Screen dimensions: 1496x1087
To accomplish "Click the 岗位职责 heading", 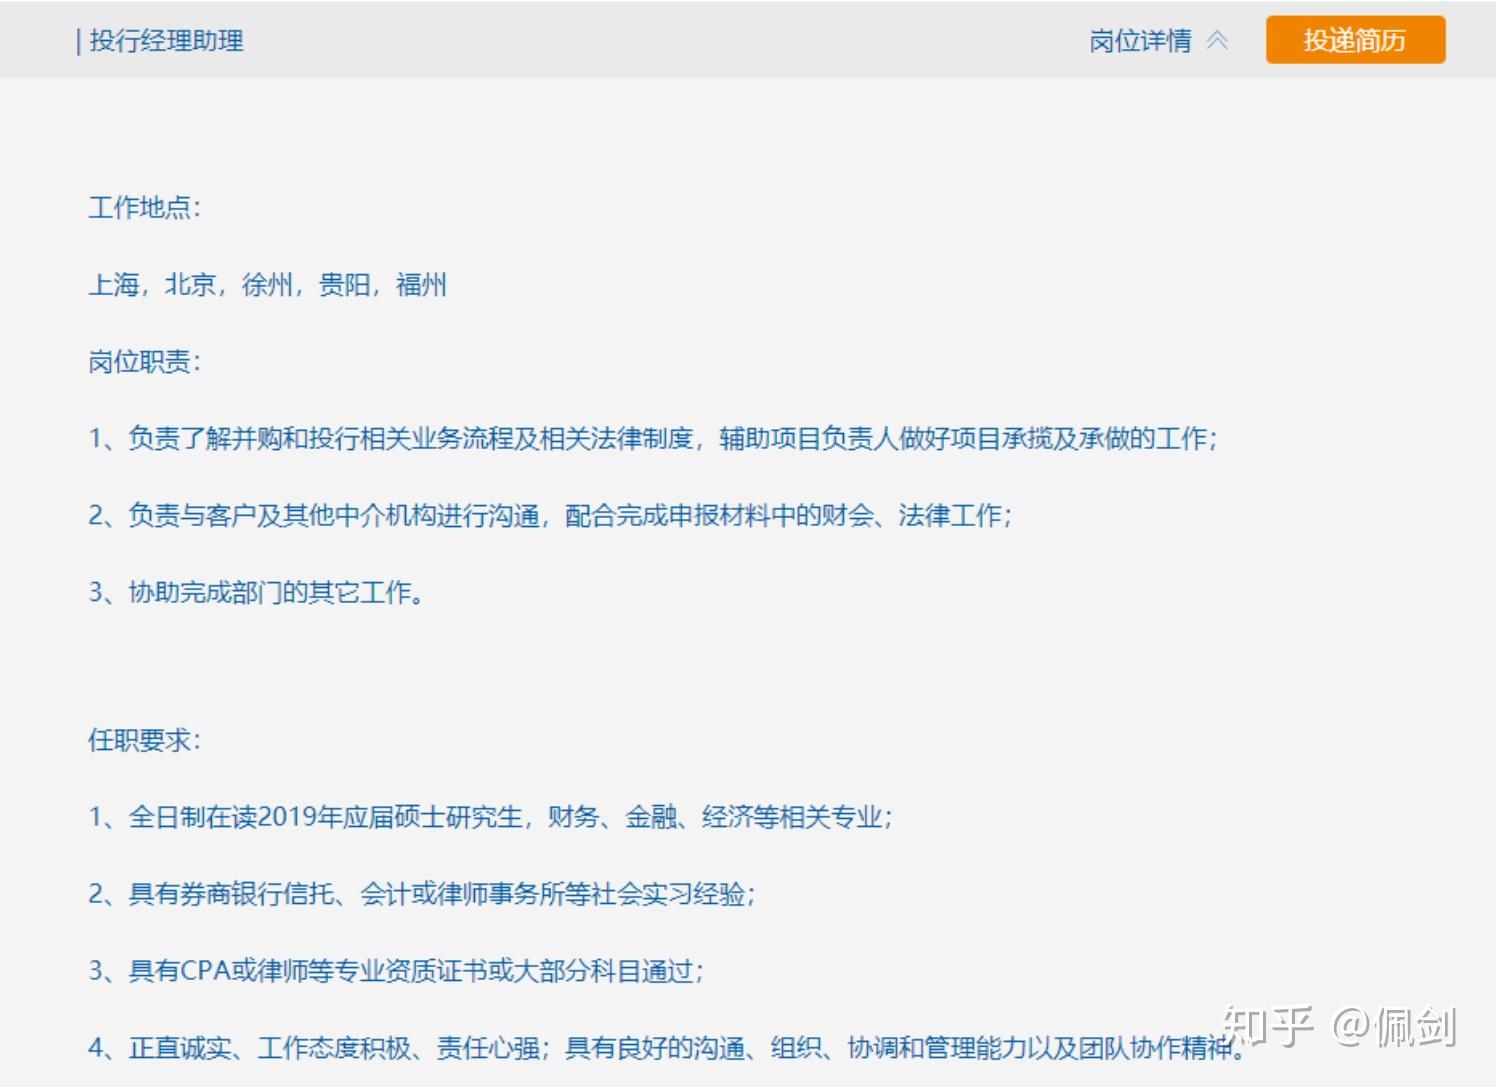I will pos(145,362).
